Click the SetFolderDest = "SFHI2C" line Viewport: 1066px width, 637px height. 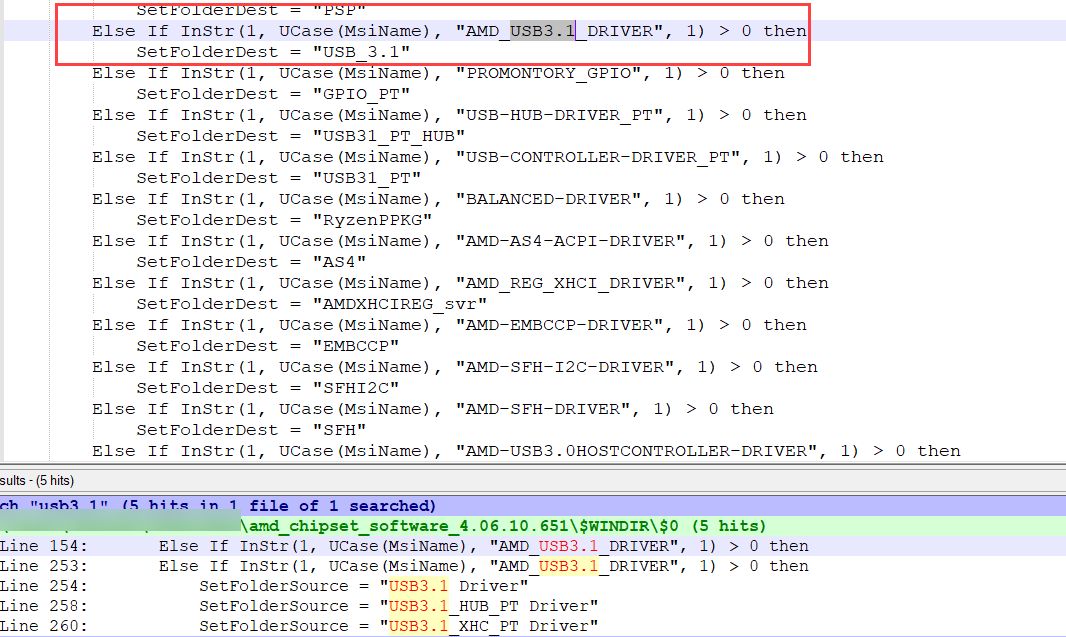[x=267, y=388]
